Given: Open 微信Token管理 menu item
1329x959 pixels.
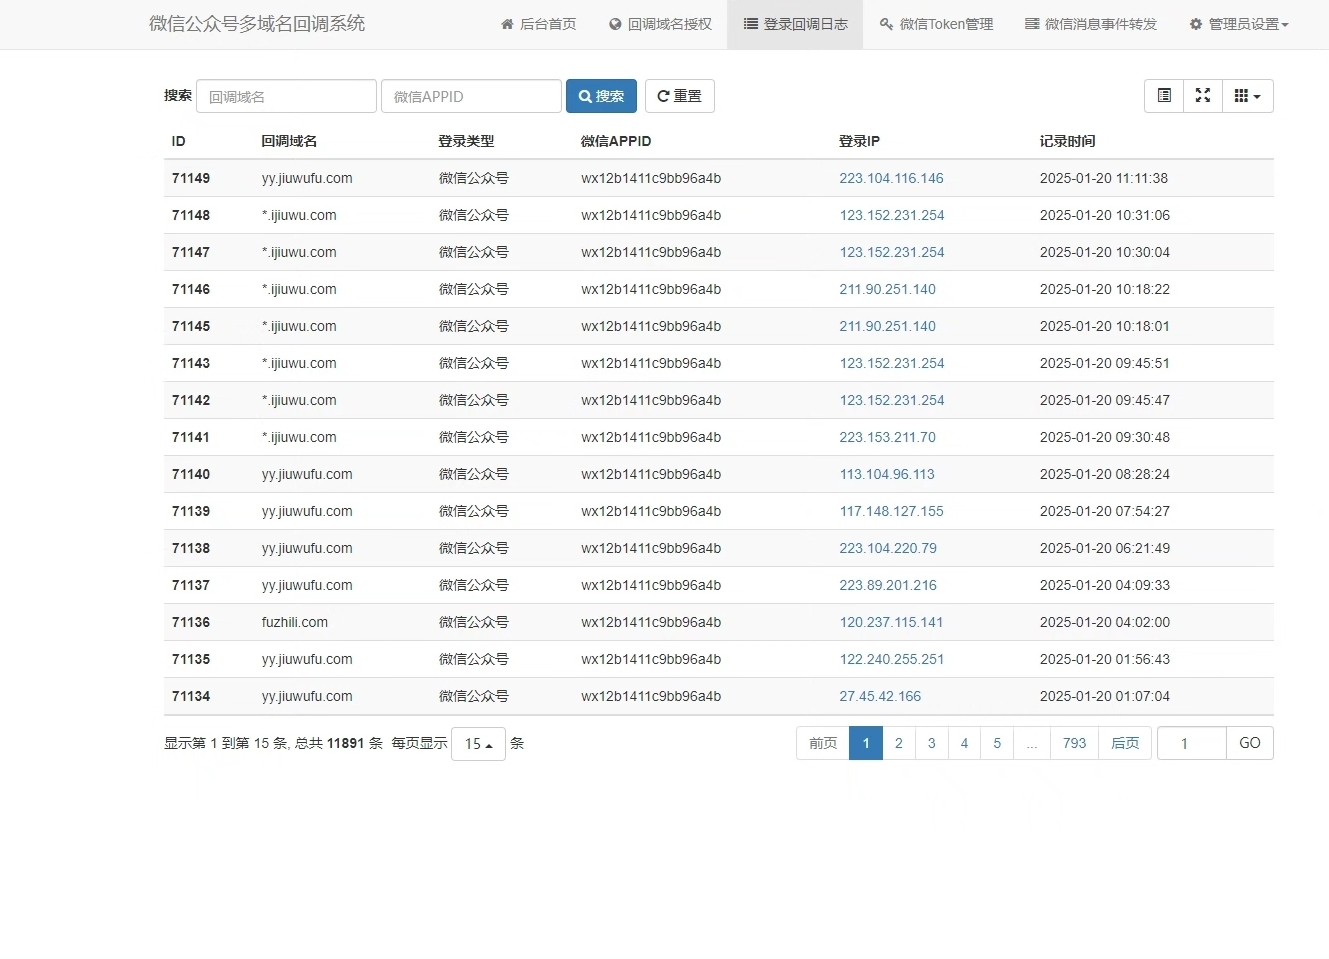Looking at the screenshot, I should (936, 24).
